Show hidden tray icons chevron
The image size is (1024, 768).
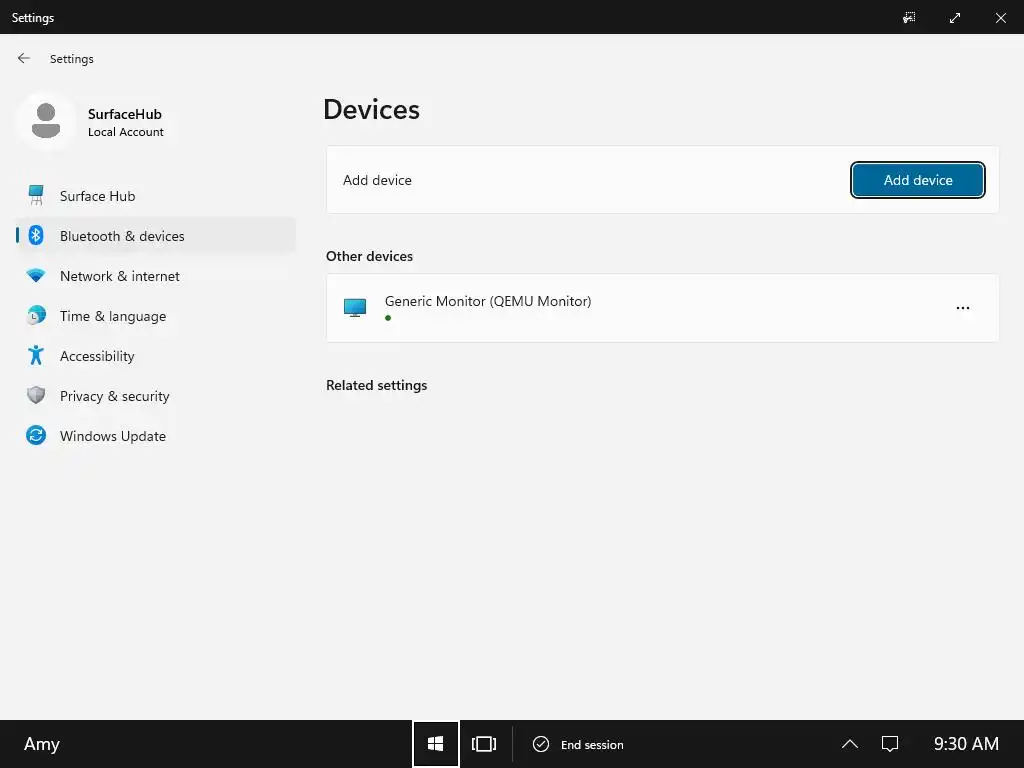(850, 744)
